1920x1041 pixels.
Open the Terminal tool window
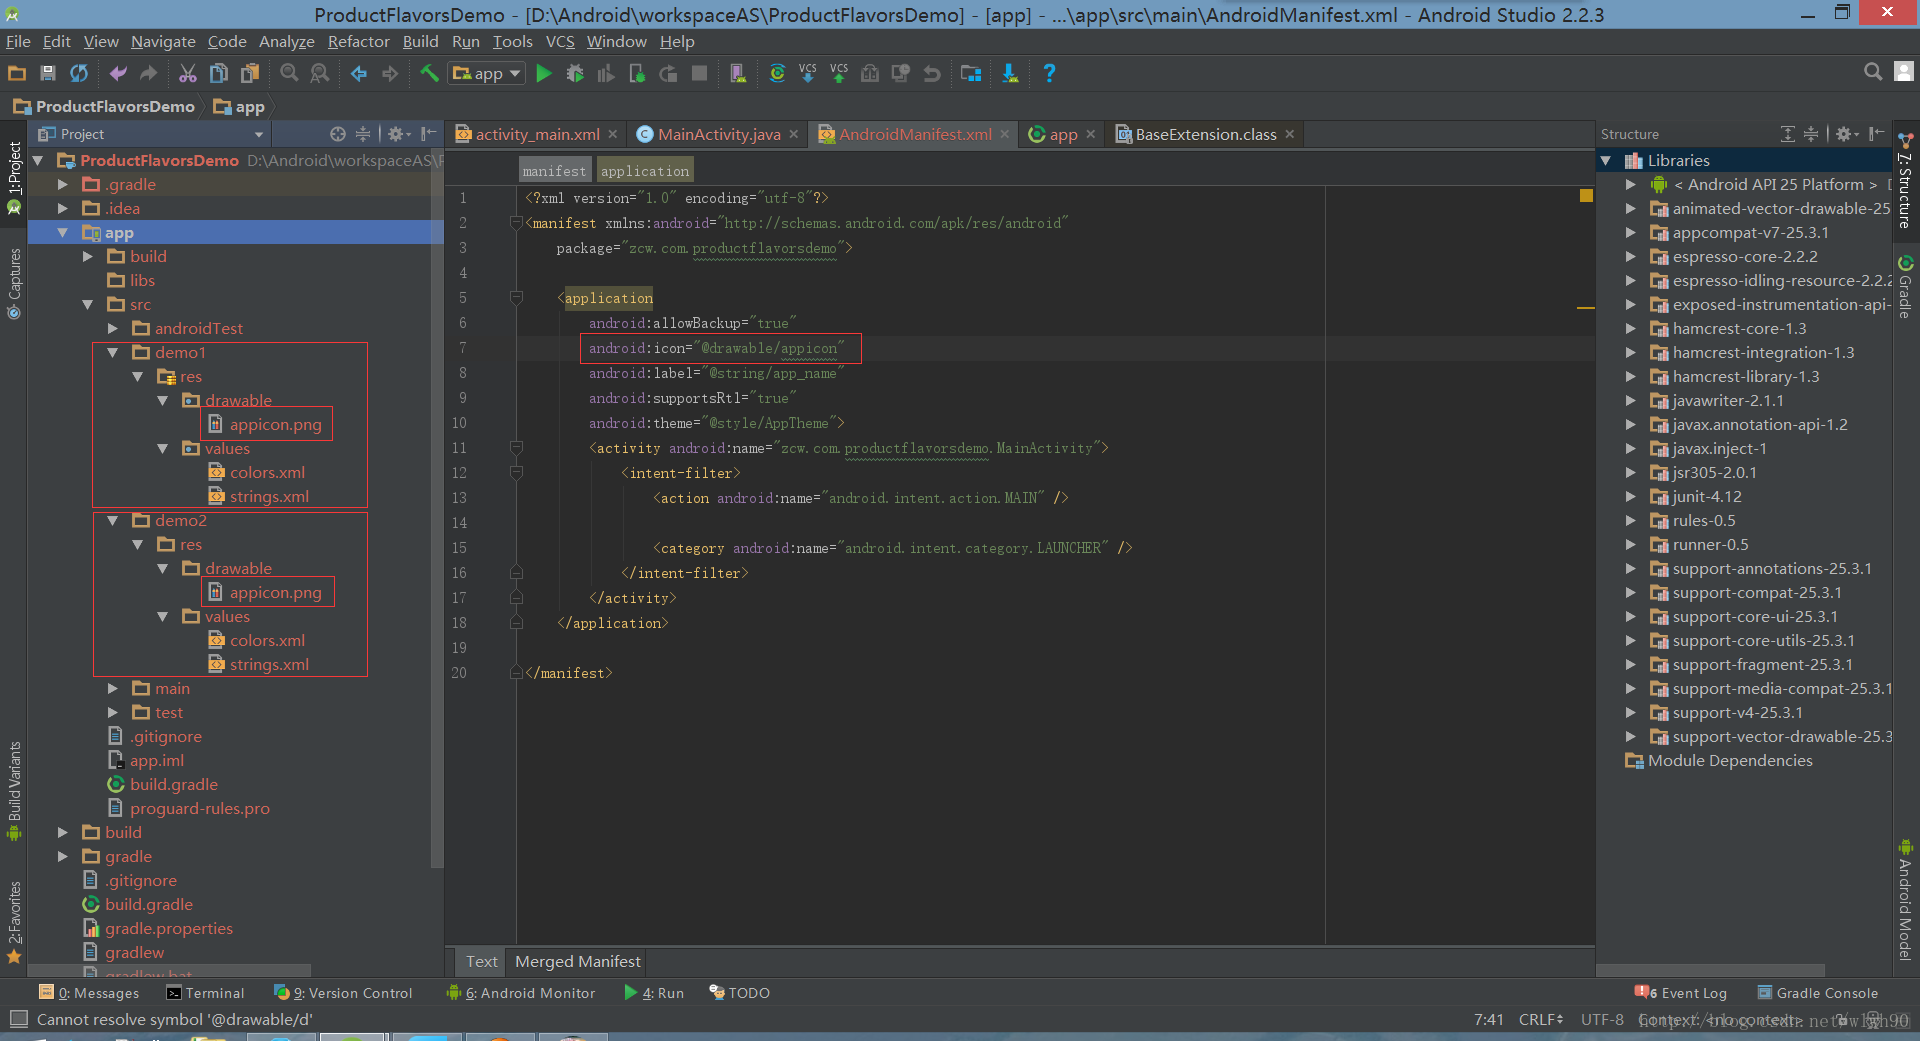click(x=205, y=993)
